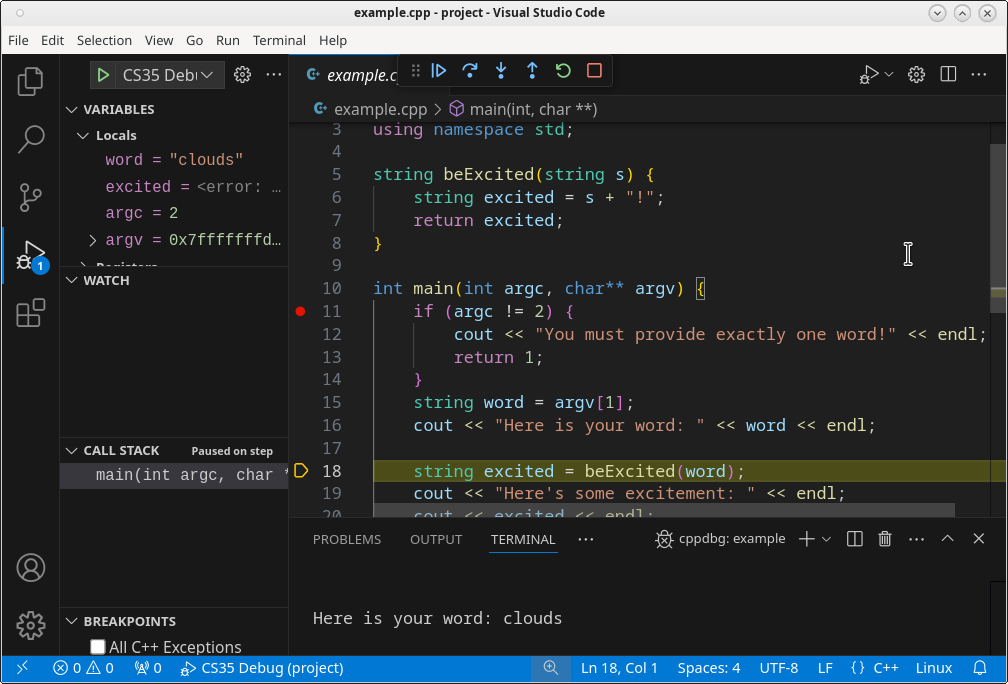Image resolution: width=1008 pixels, height=684 pixels.
Task: Collapse the CALL STACK section
Action: tap(71, 451)
